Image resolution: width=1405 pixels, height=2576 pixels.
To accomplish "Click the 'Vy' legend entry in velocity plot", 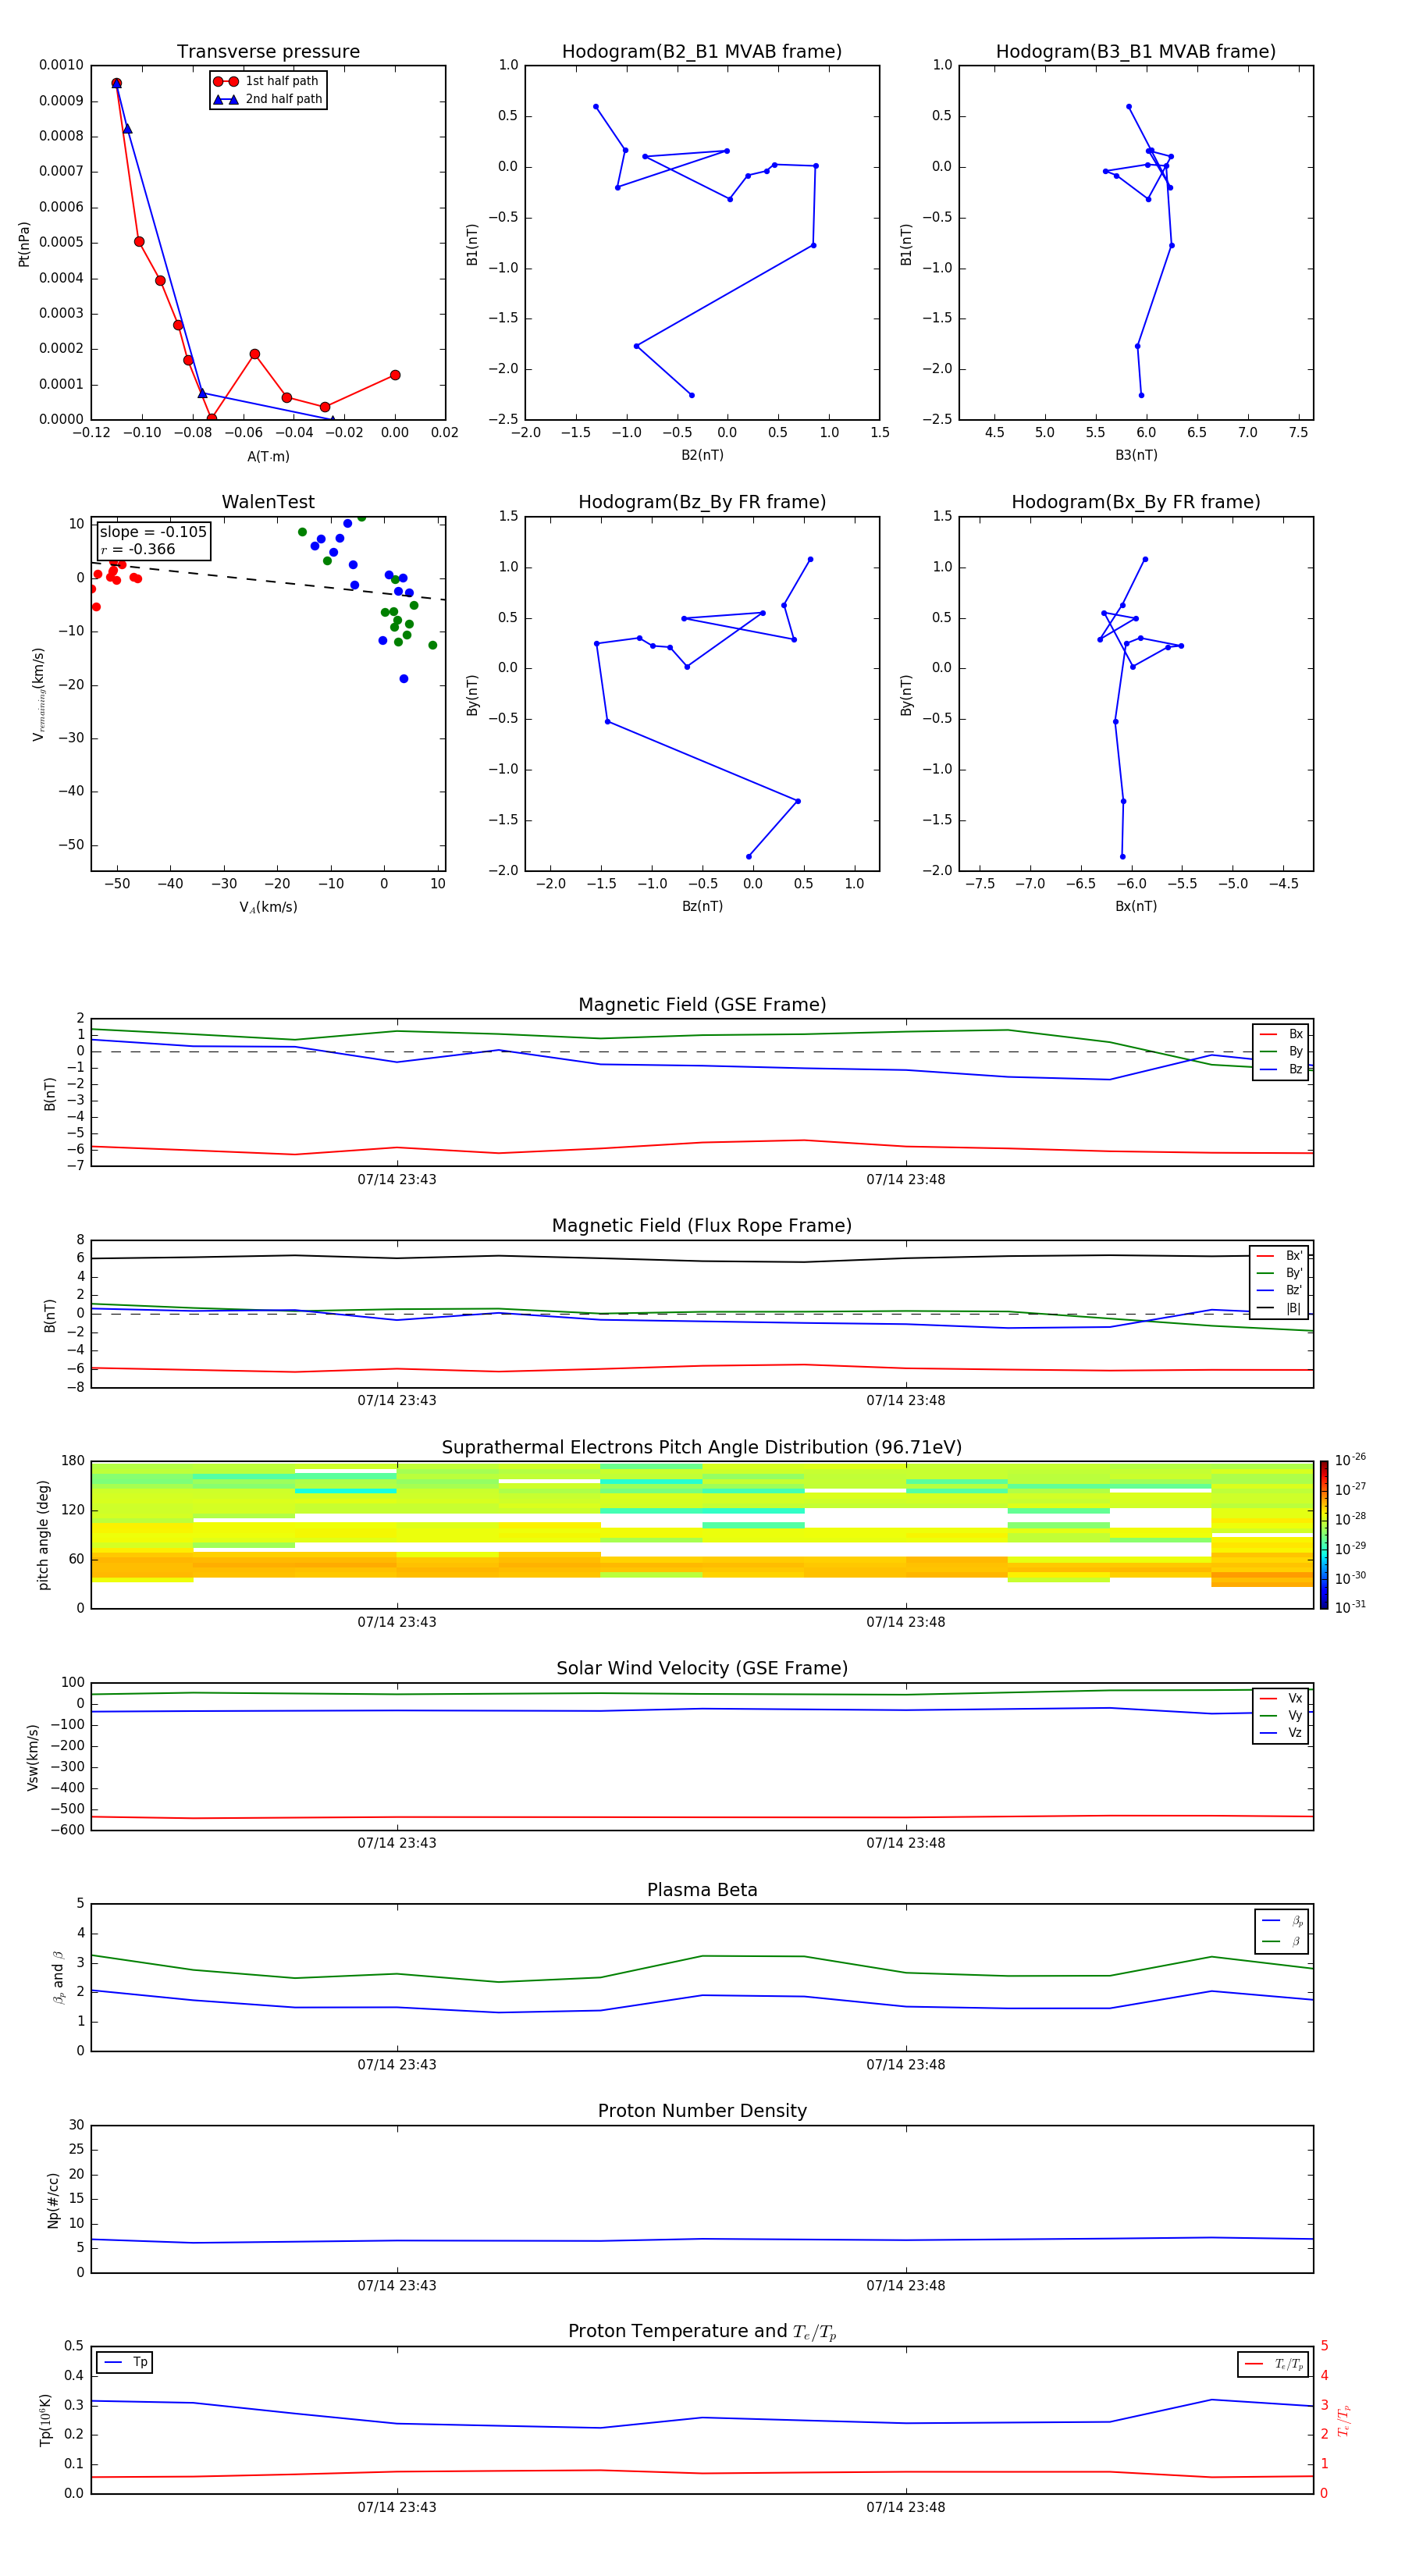I will (1281, 1716).
